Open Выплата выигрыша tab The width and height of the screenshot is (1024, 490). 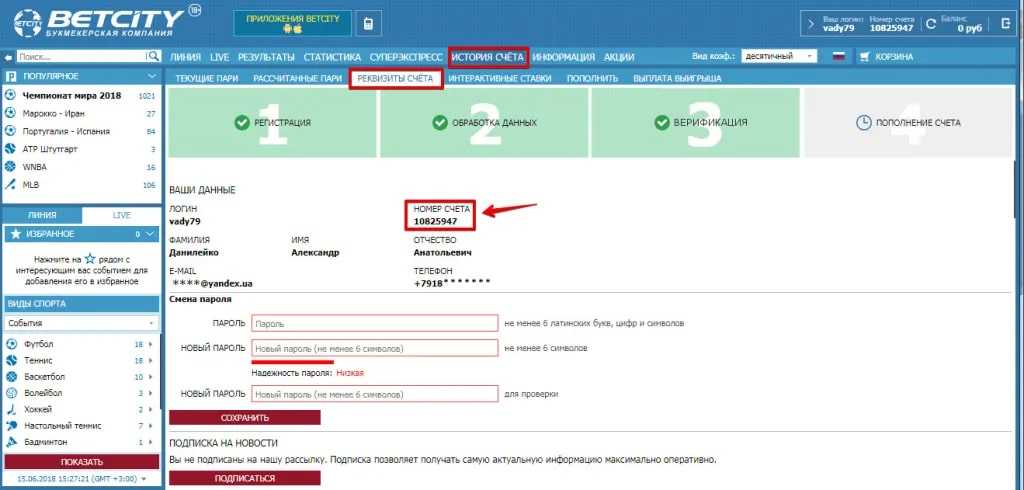coord(677,78)
